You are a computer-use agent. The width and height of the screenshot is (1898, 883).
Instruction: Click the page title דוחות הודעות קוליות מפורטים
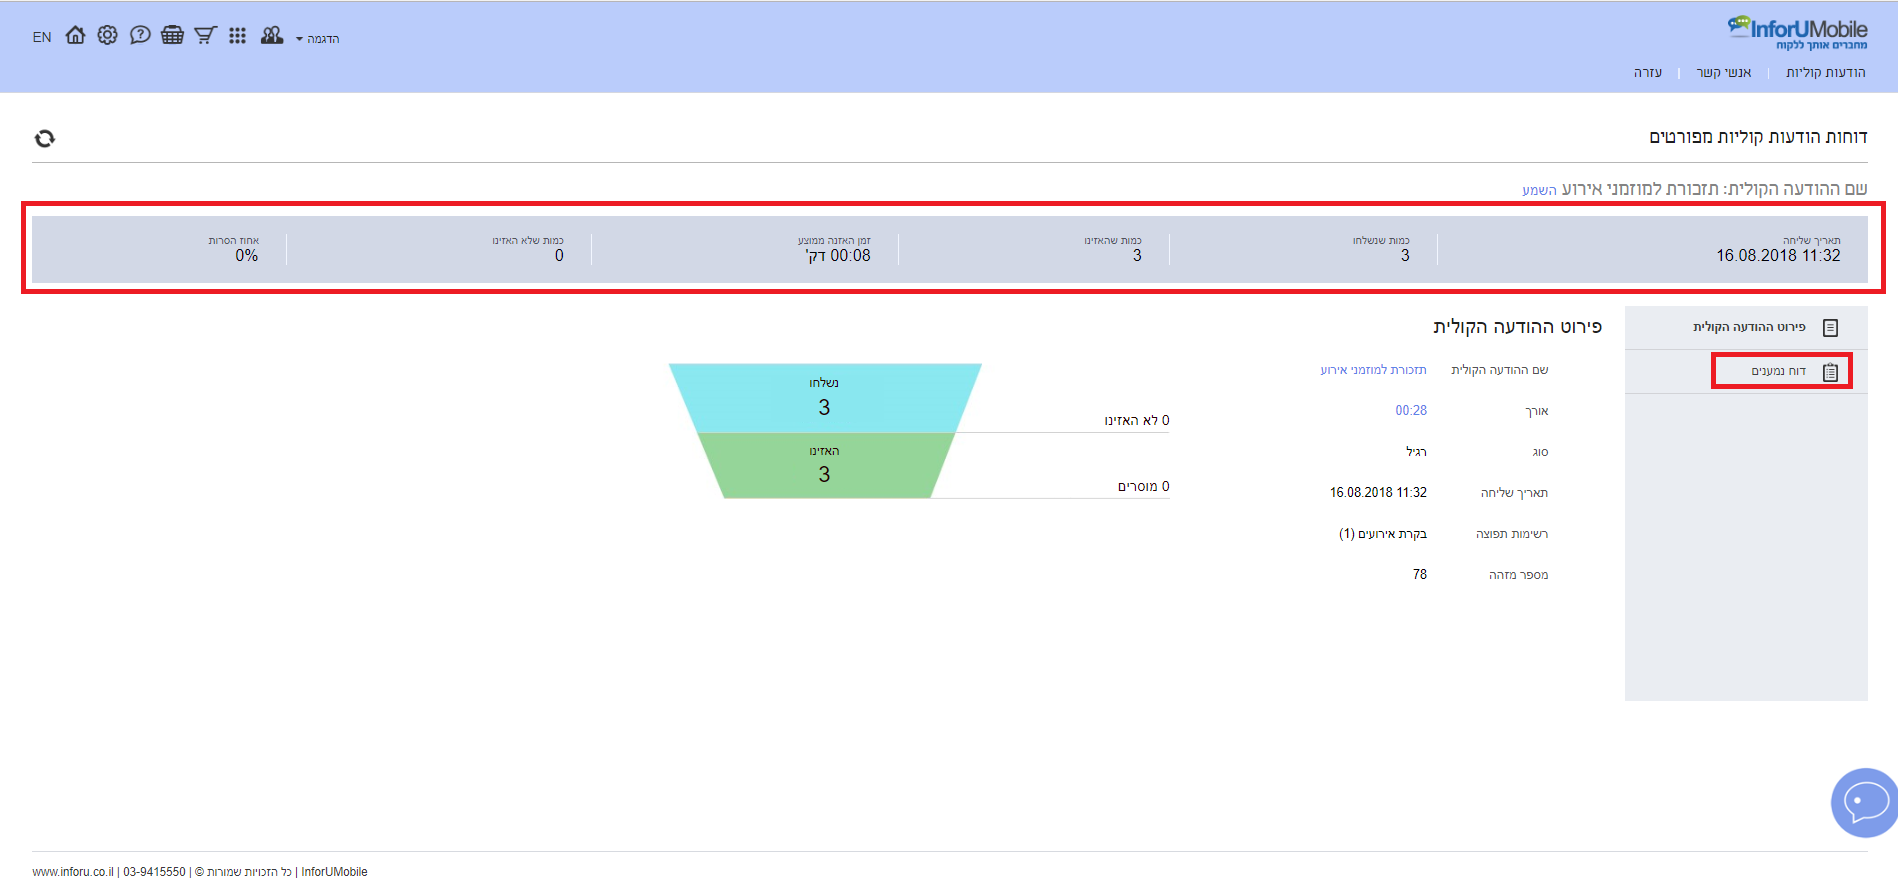(x=1758, y=137)
